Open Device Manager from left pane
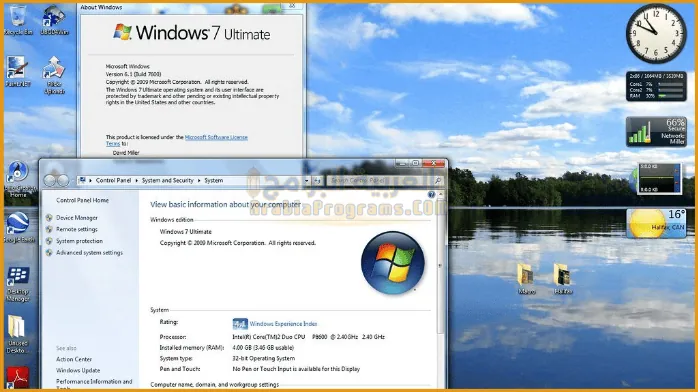The width and height of the screenshot is (698, 392). click(x=77, y=218)
